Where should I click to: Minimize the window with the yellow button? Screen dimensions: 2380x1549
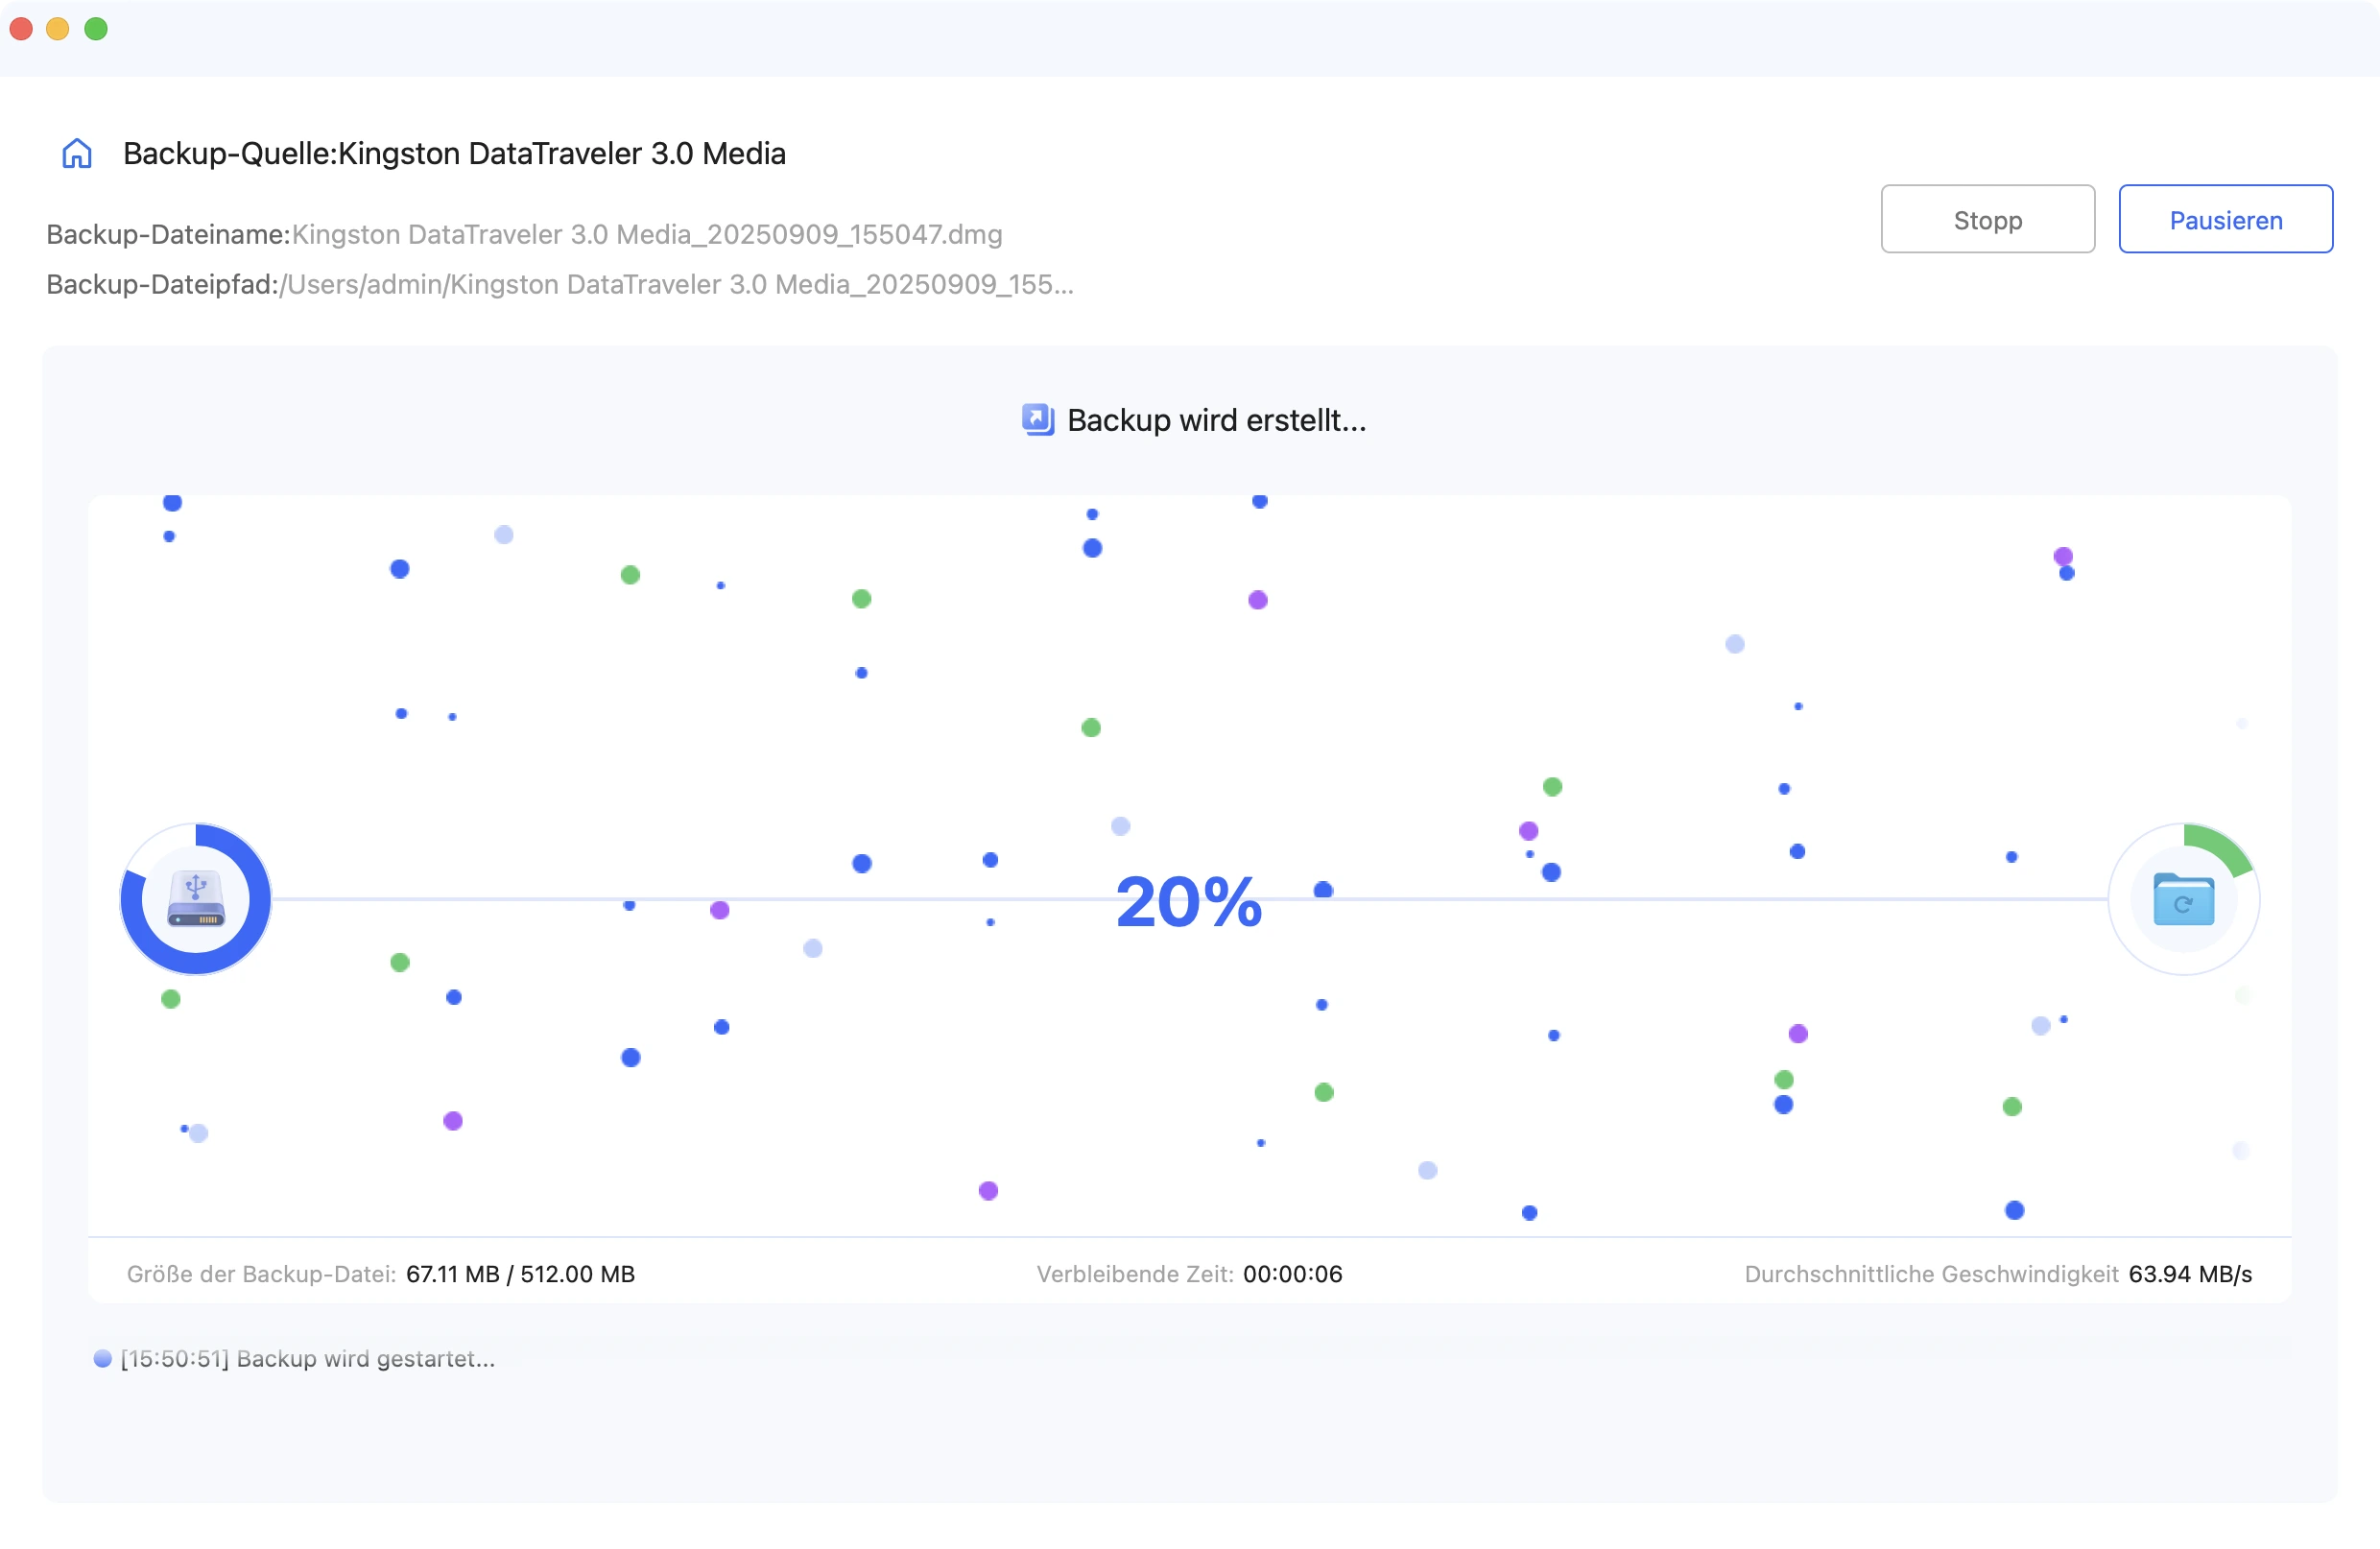coord(58,29)
